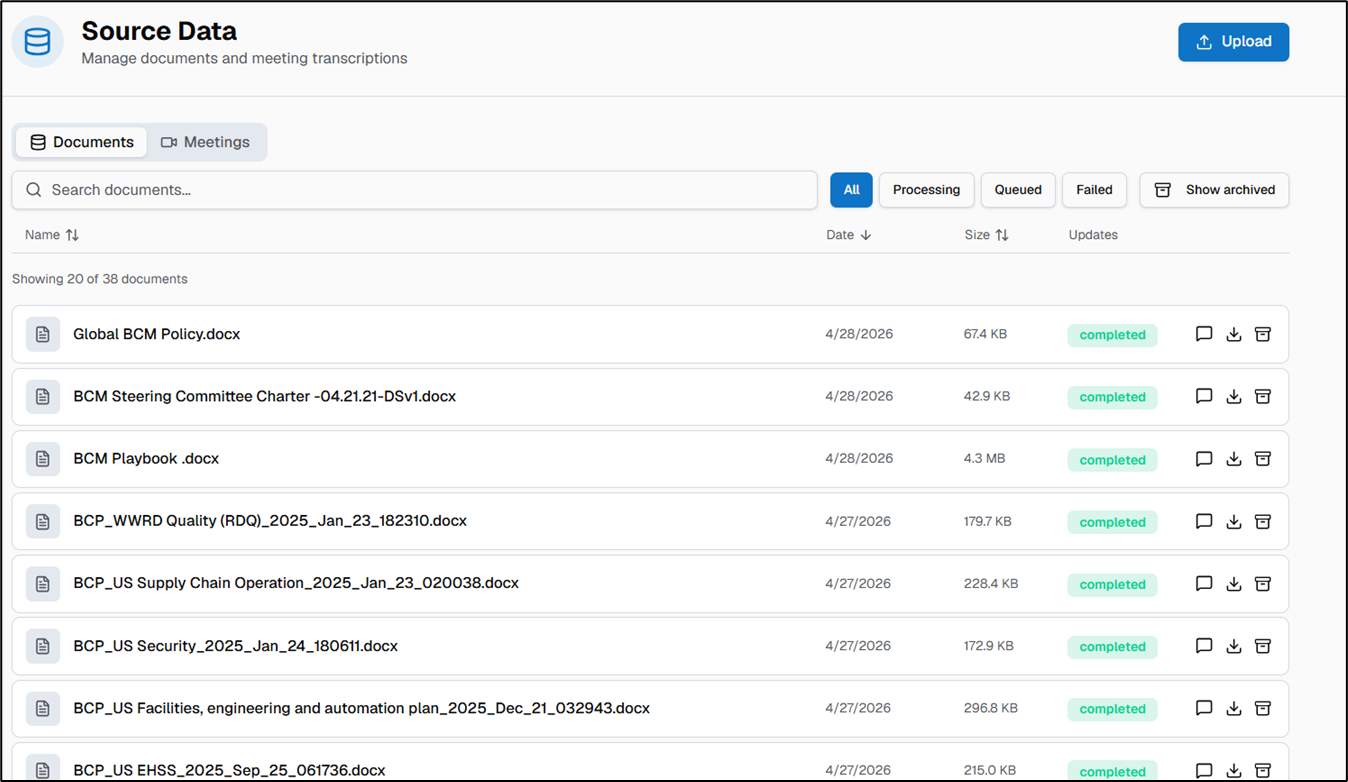Download BCM Playbook .docx
The width and height of the screenshot is (1348, 782).
tap(1234, 459)
